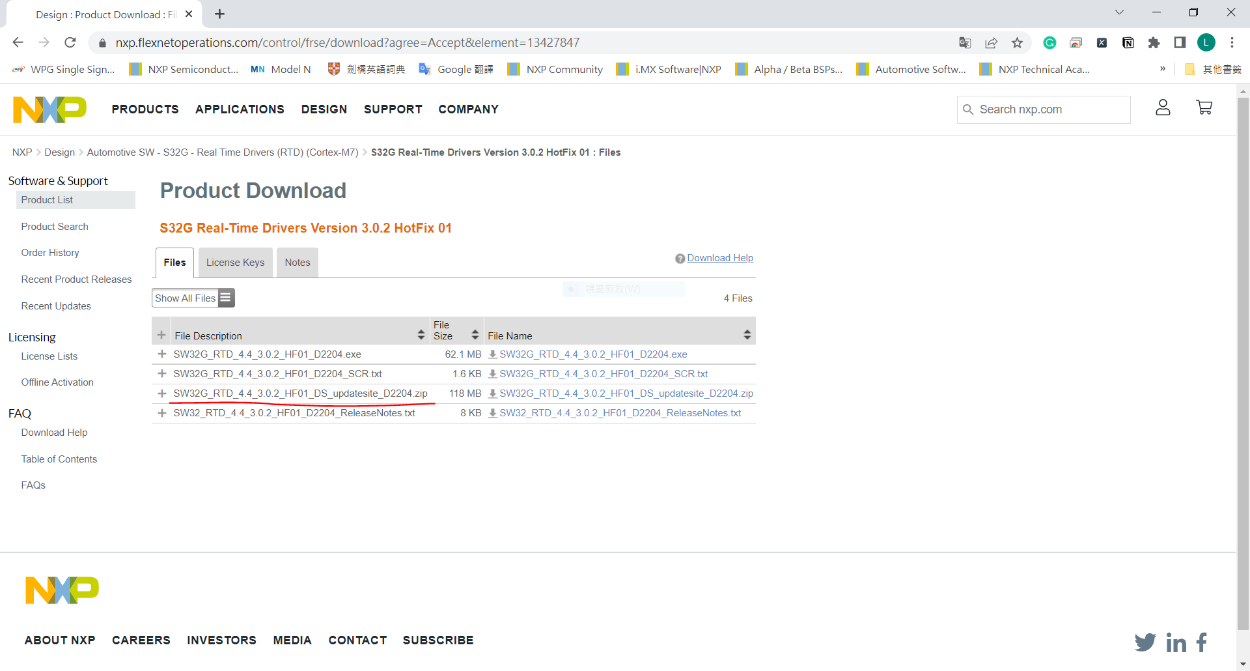
Task: Open Product Search in the sidebar
Action: pyautogui.click(x=55, y=227)
